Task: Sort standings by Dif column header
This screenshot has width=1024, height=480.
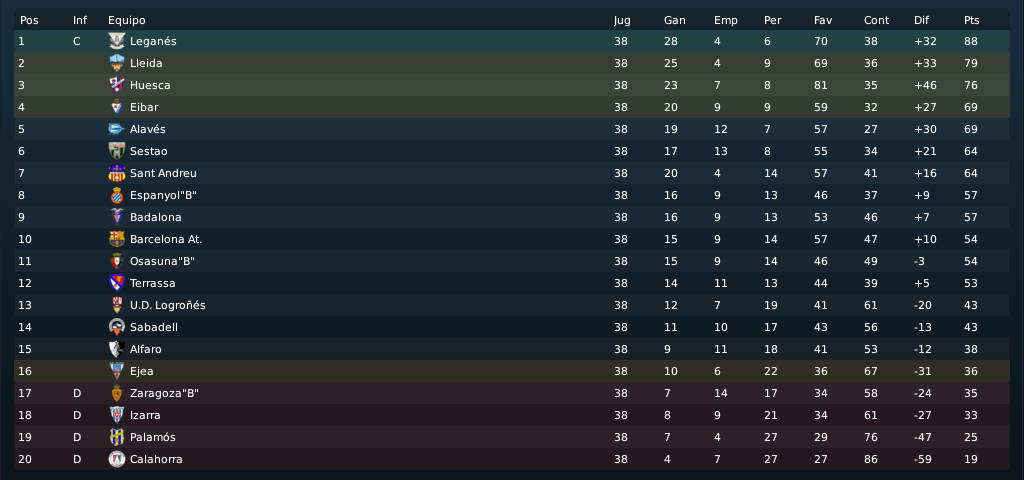Action: click(921, 20)
